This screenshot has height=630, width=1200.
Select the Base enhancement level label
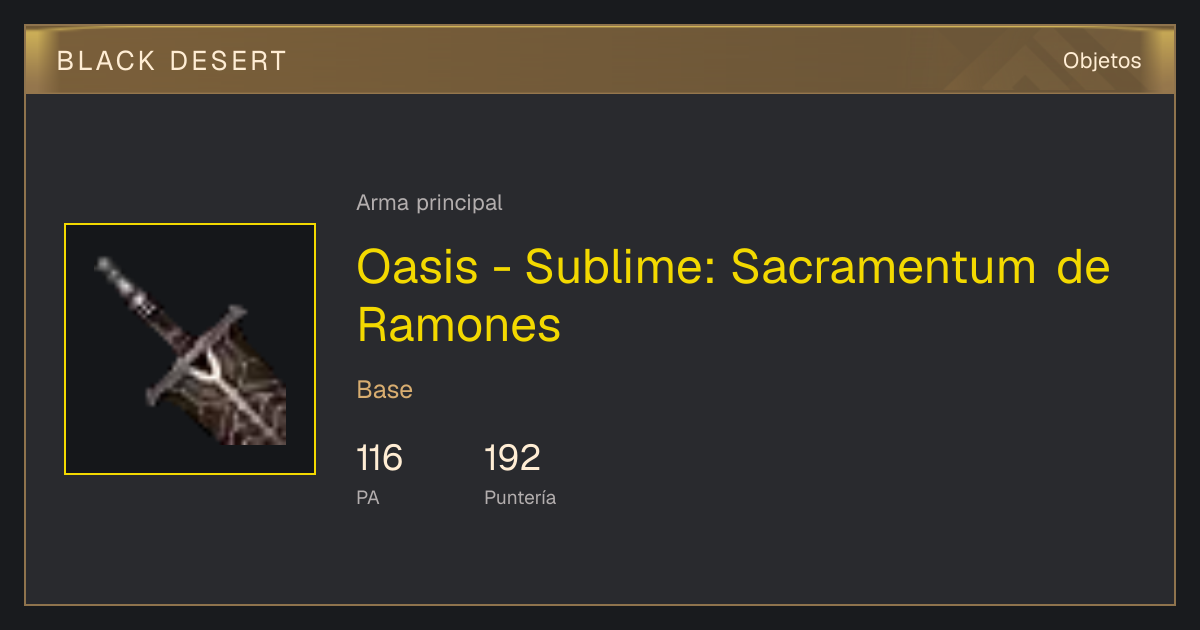click(x=385, y=390)
